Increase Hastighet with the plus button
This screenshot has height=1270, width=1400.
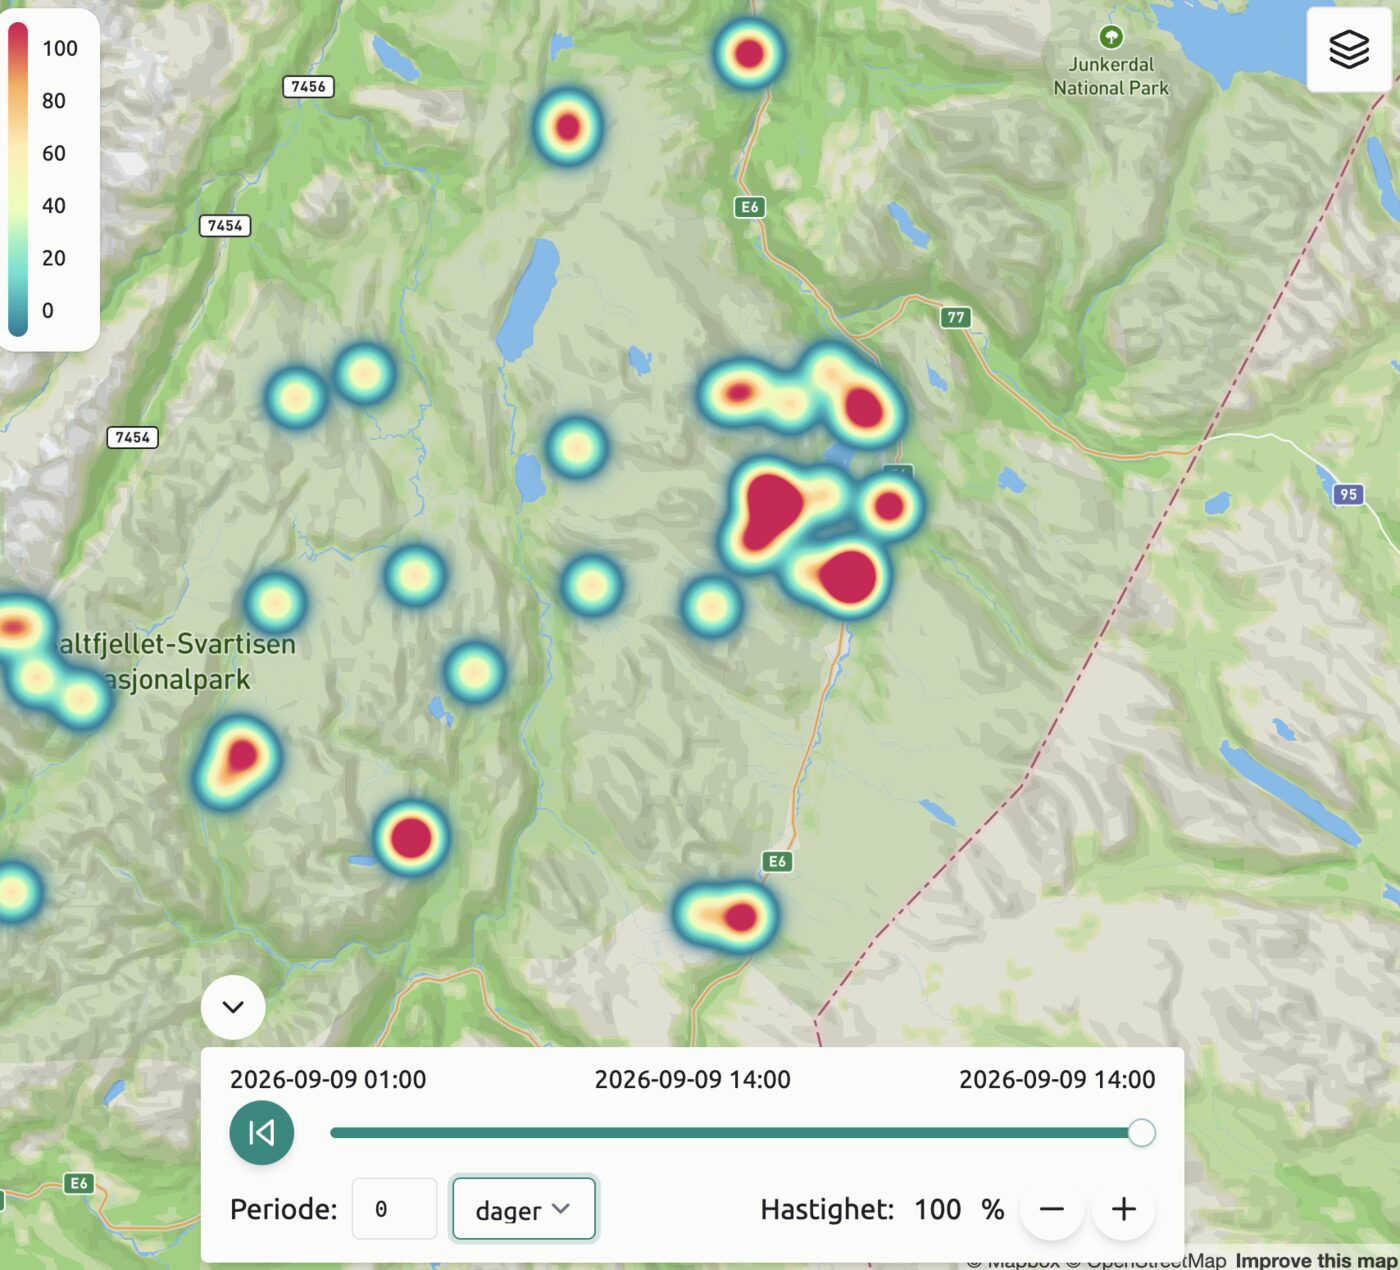point(1124,1209)
